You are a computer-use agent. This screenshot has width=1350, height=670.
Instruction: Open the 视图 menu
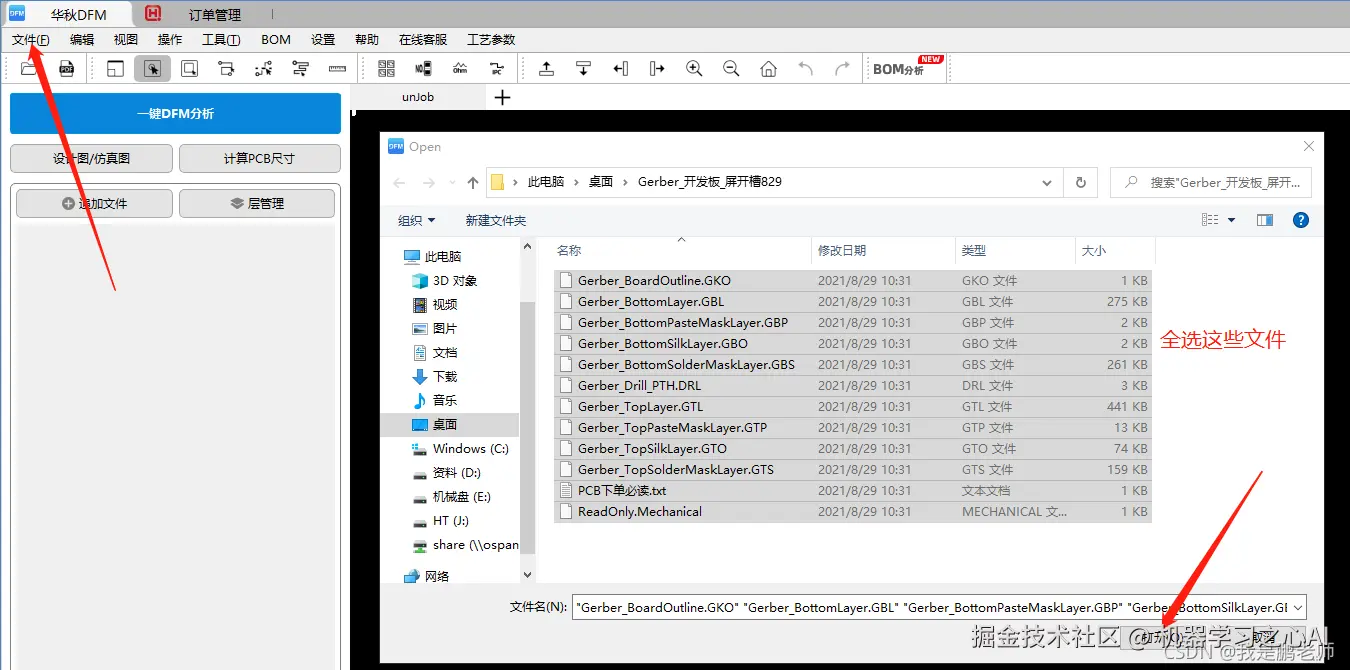coord(126,40)
